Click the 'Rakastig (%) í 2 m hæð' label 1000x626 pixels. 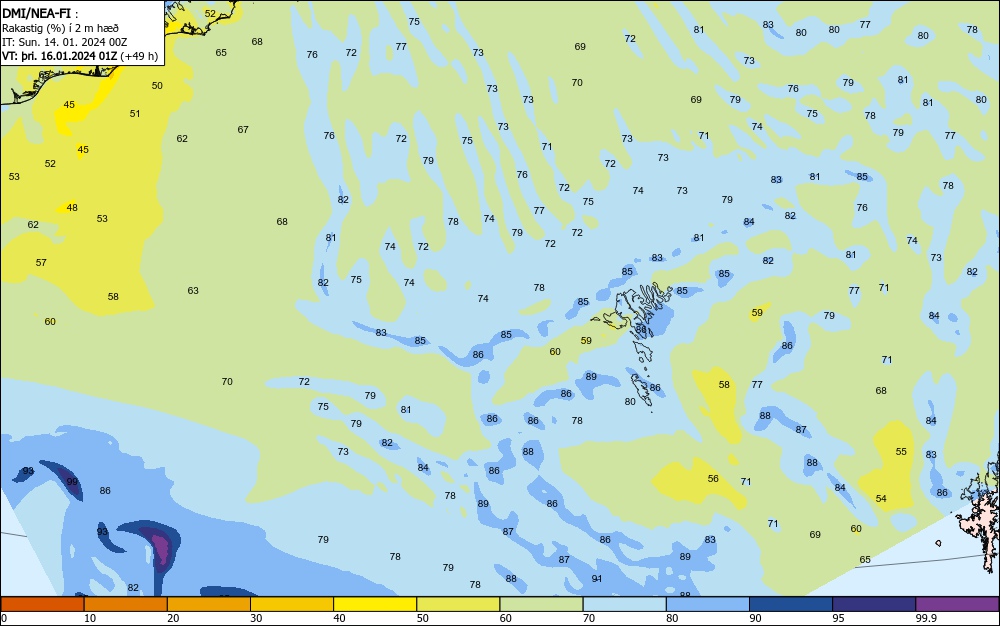60,28
